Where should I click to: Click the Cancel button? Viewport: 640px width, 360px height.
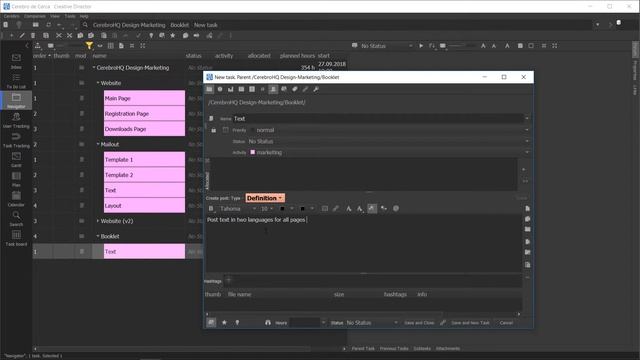pos(506,322)
